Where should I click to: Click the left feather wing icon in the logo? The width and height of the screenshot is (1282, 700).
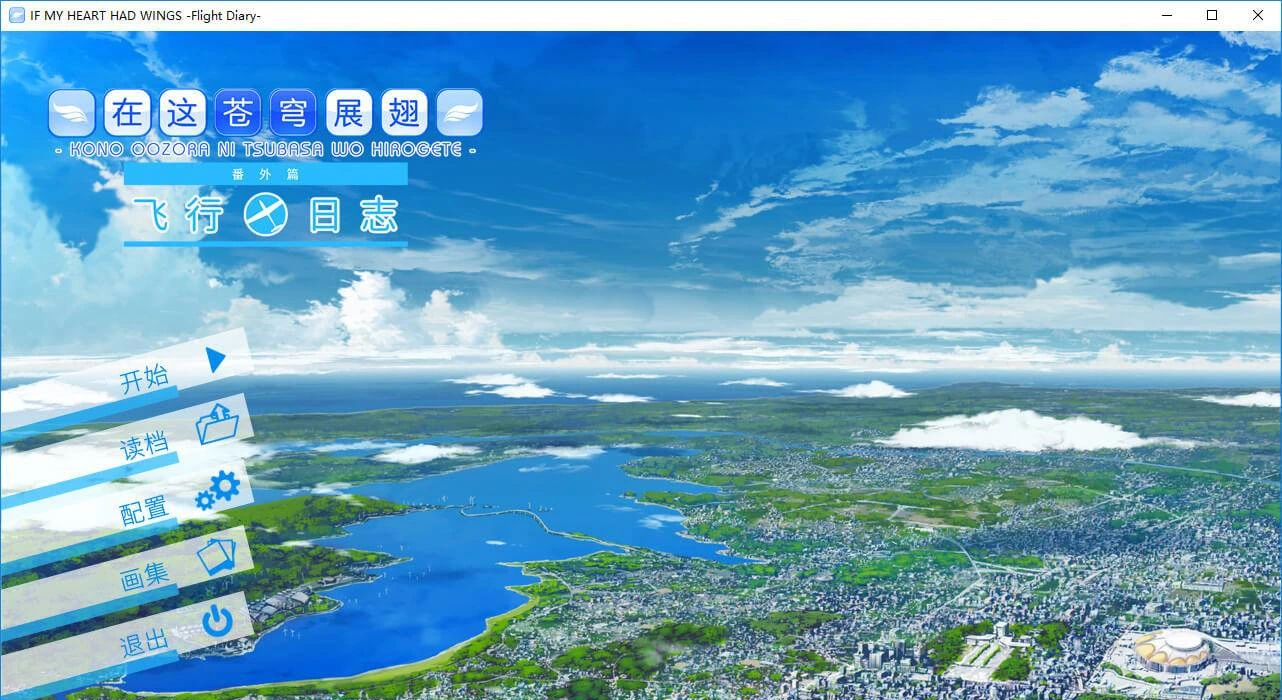pyautogui.click(x=70, y=112)
